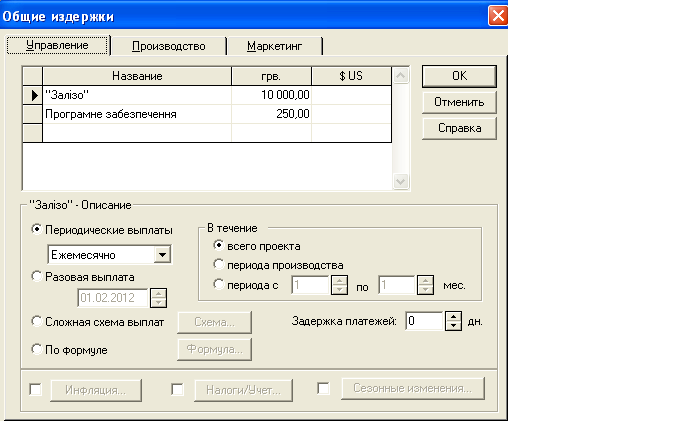The image size is (683, 421).
Task: Open the Ежемесячно frequency dropdown
Action: [x=162, y=255]
